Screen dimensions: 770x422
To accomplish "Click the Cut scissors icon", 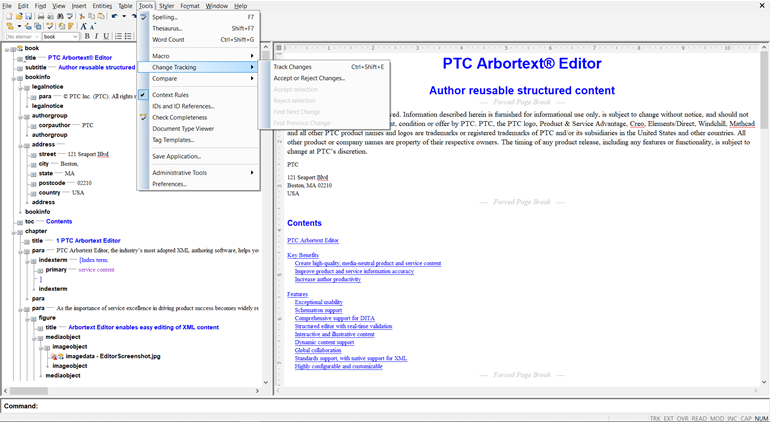I will 82,16.
